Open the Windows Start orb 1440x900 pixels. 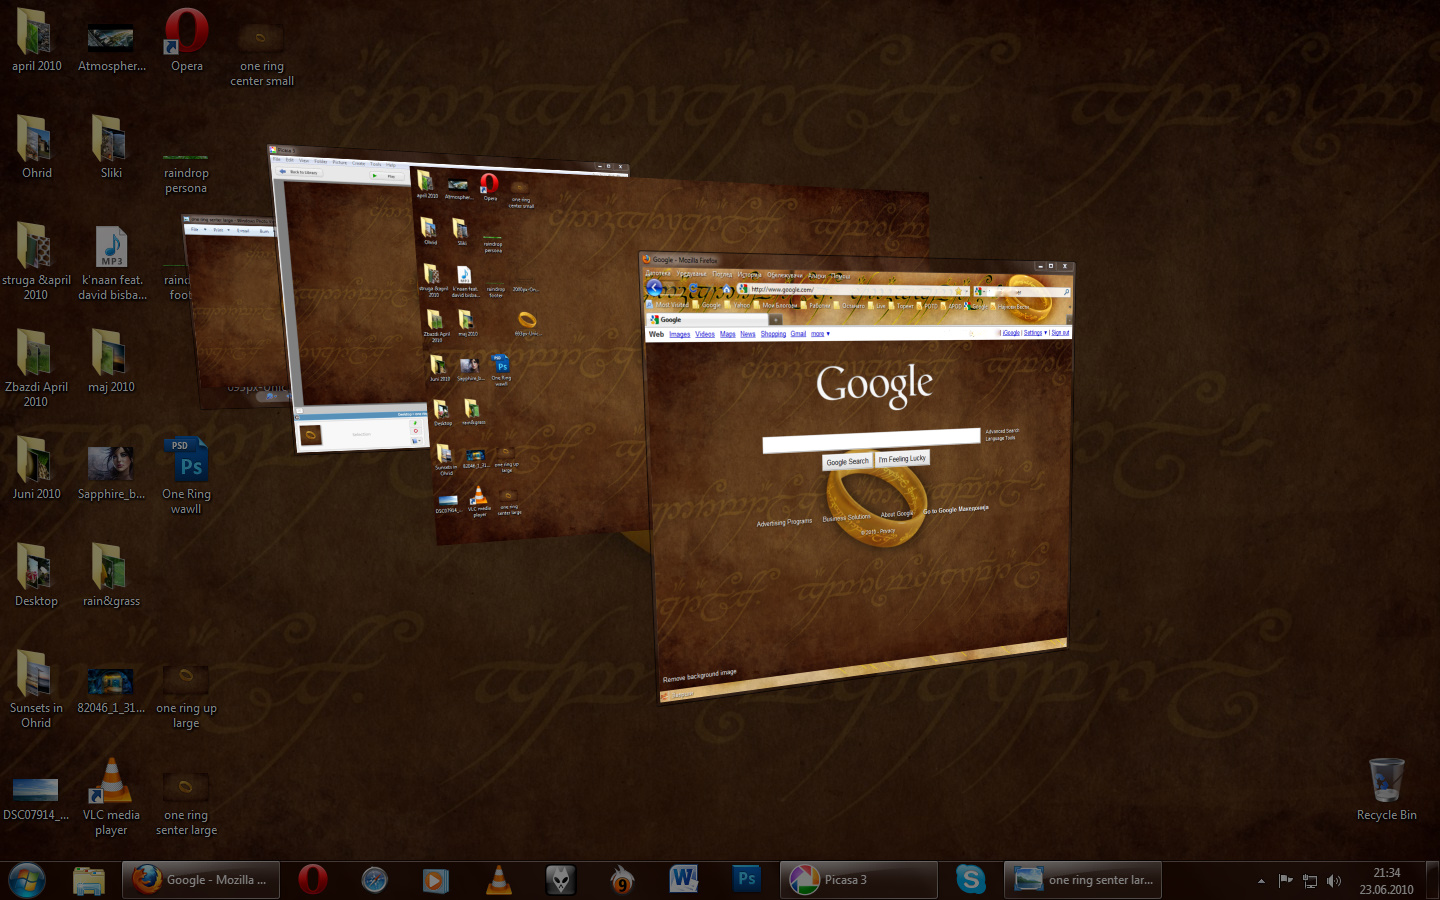[x=27, y=880]
